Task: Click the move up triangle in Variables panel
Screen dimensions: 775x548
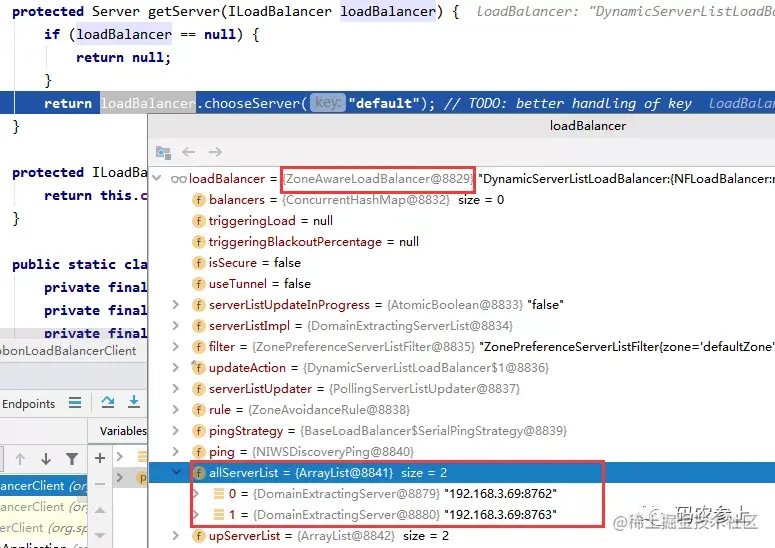Action: (100, 510)
